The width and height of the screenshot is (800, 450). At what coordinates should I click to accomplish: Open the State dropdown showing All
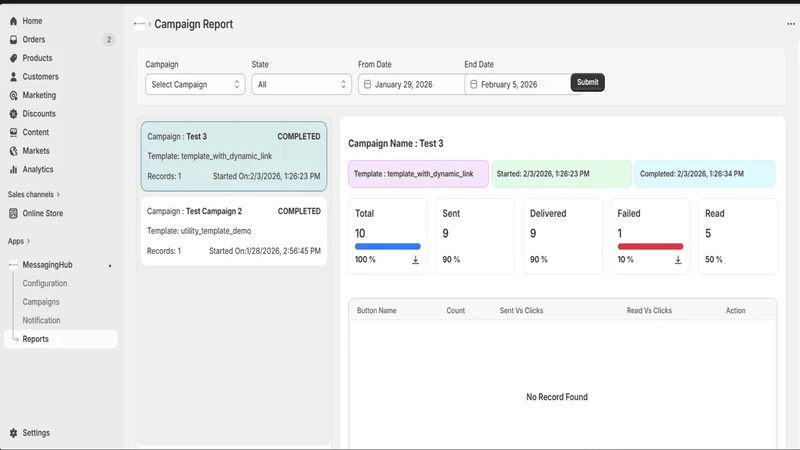coord(302,84)
